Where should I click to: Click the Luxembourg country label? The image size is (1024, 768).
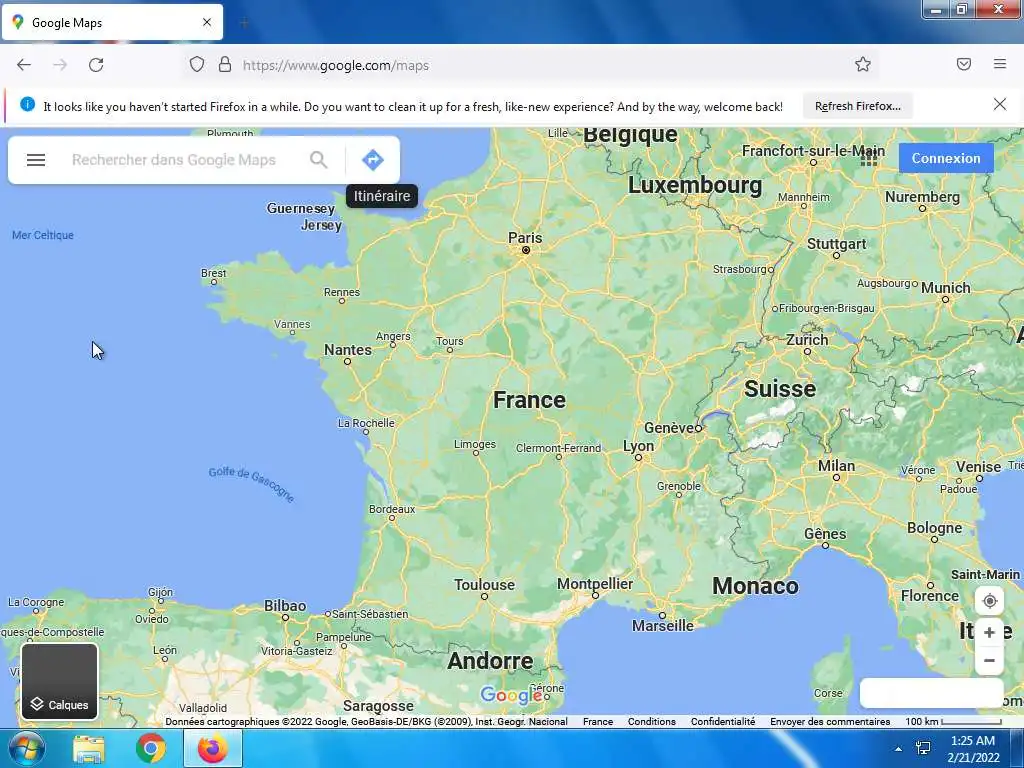pos(695,185)
